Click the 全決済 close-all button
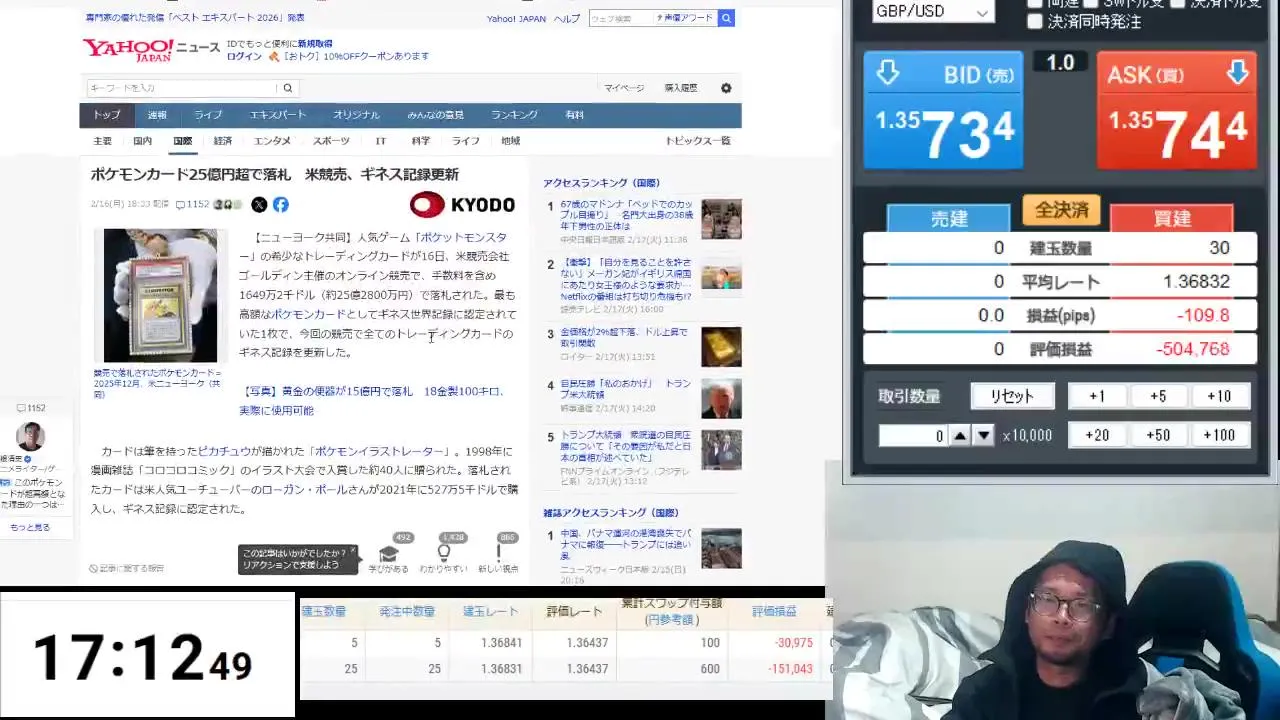 click(x=1061, y=210)
